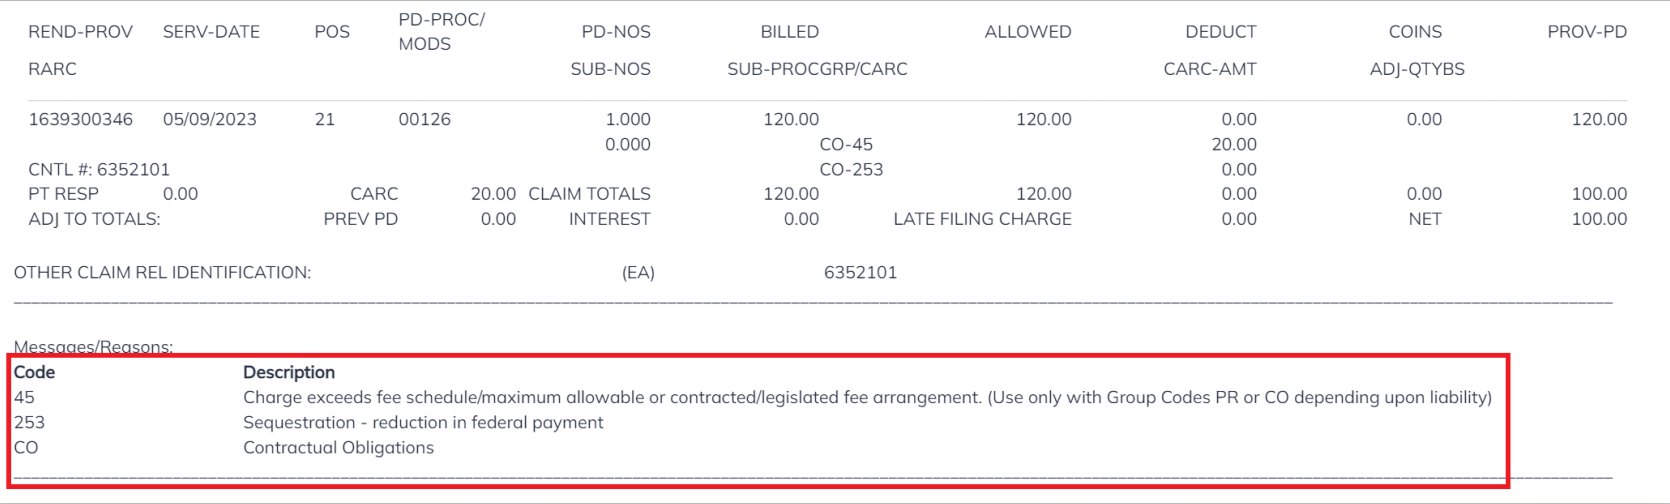Click the CO-253 adjustment code
This screenshot has width=1670, height=504.
(850, 169)
